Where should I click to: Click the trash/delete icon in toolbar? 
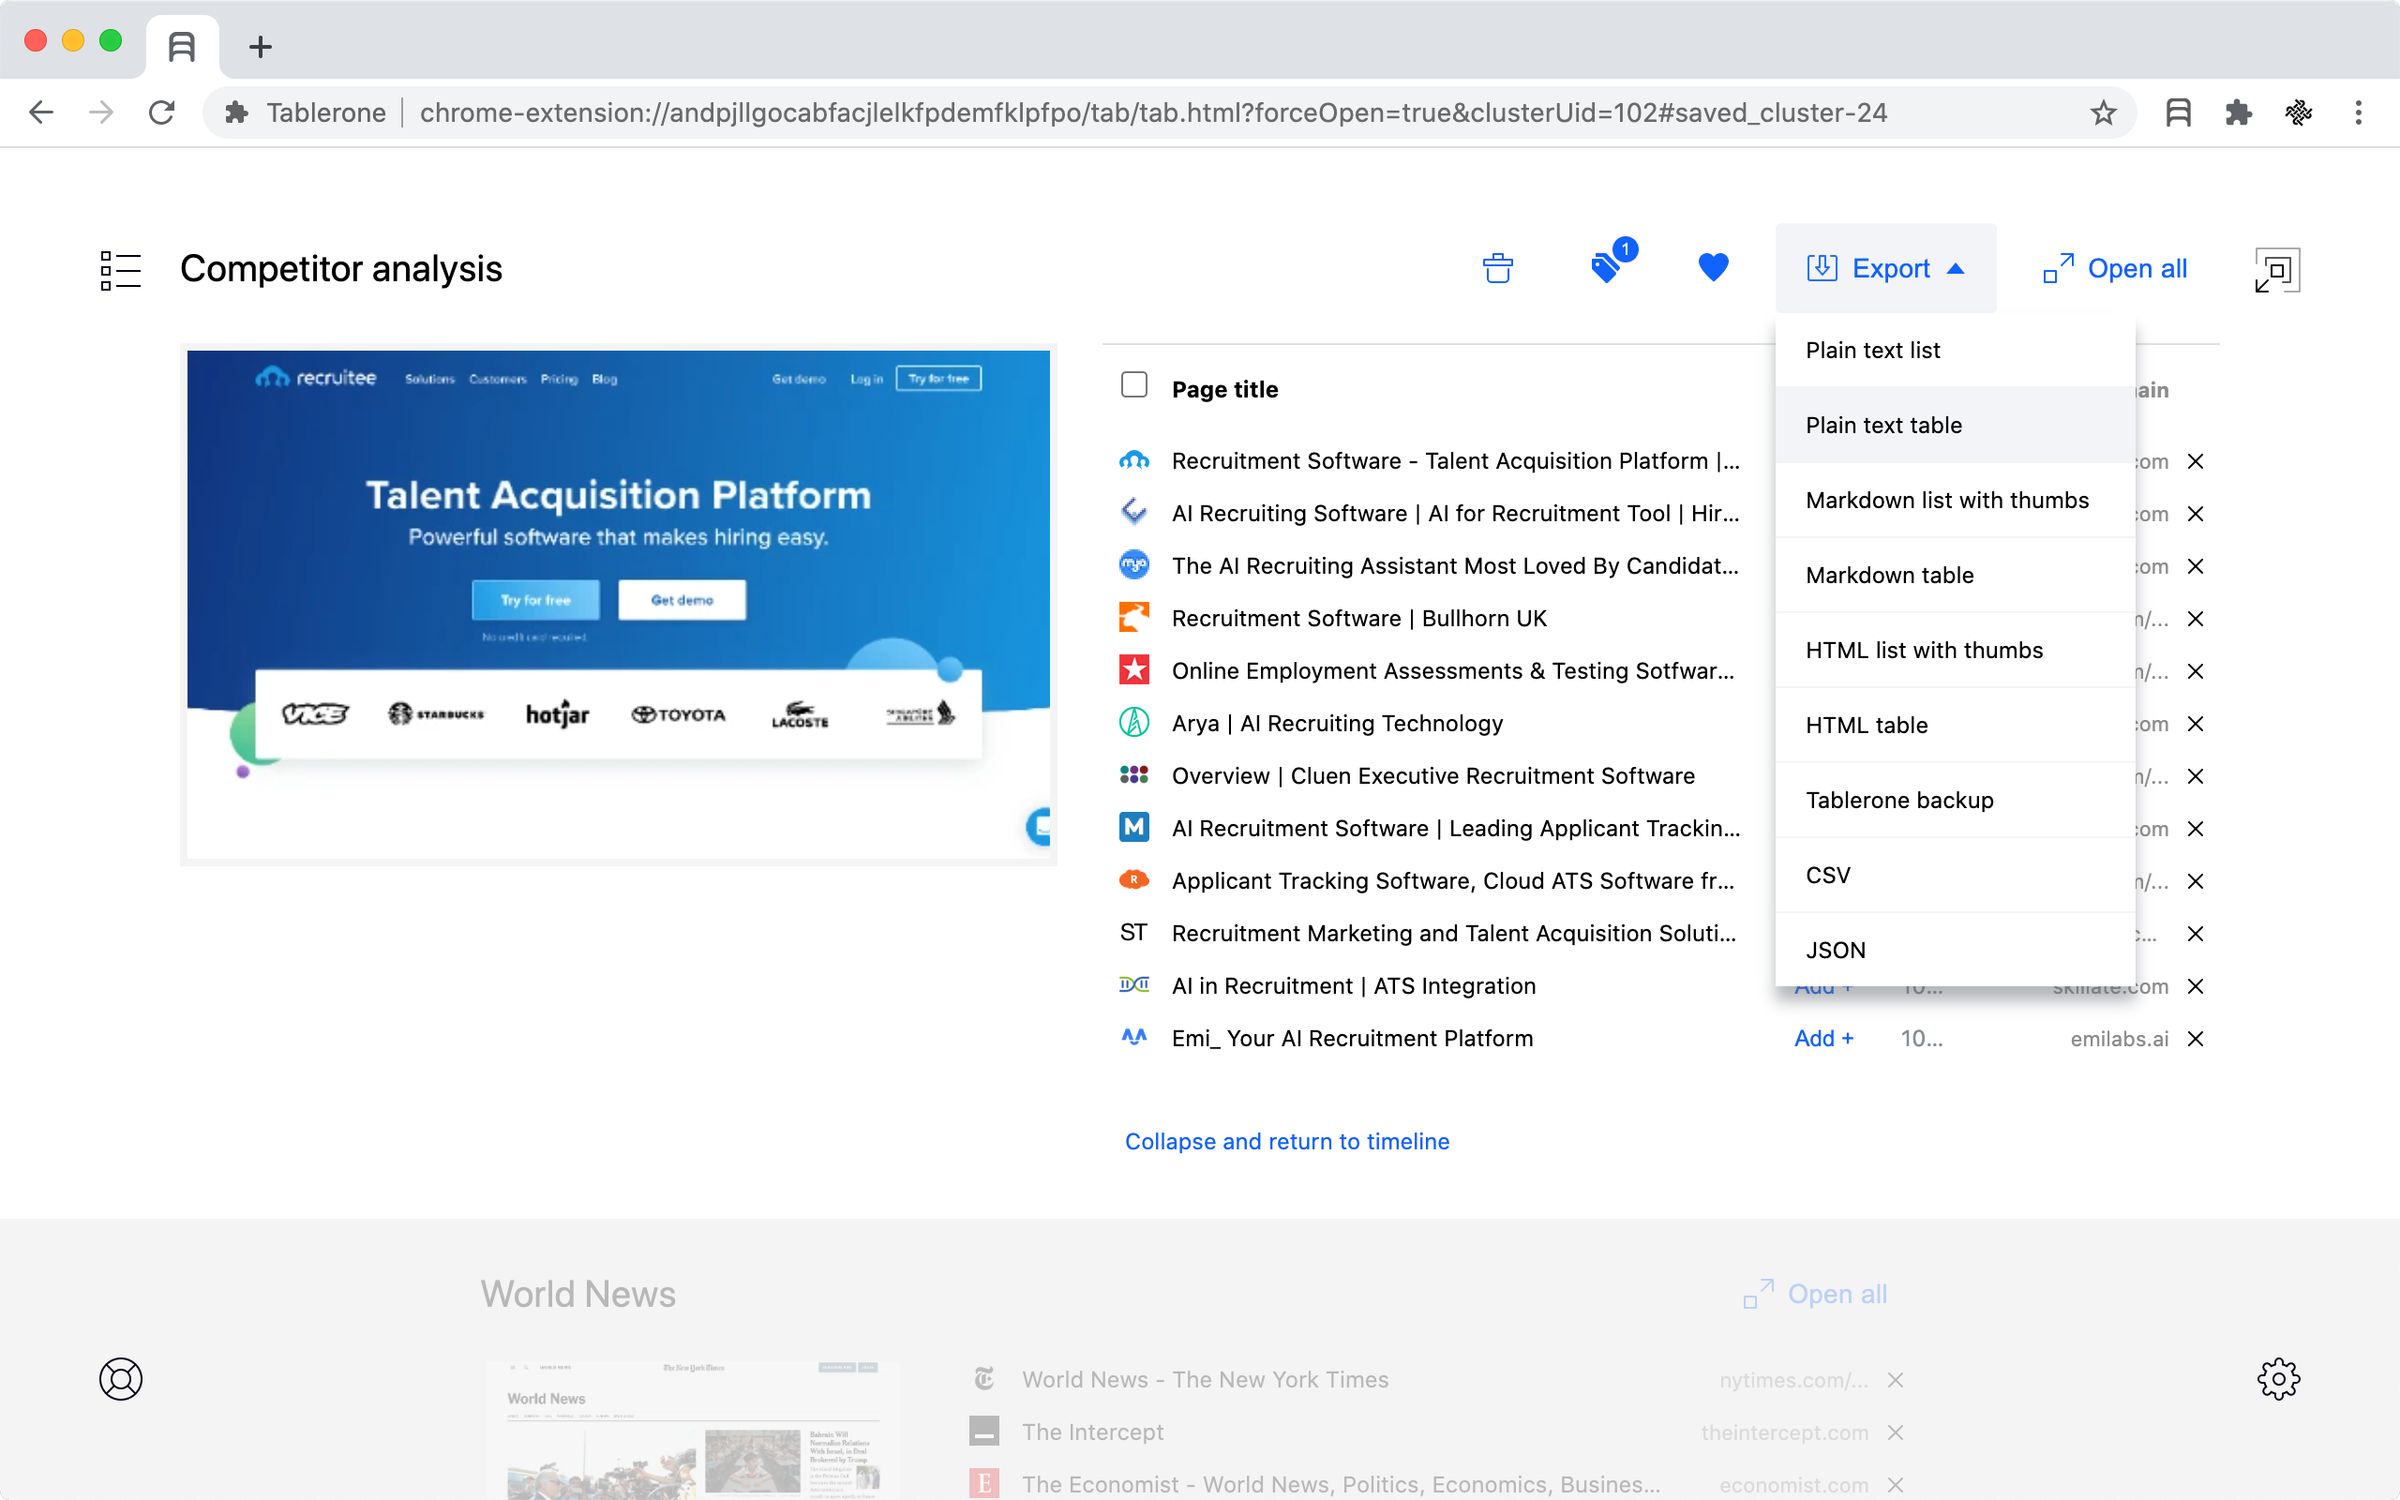click(1496, 268)
